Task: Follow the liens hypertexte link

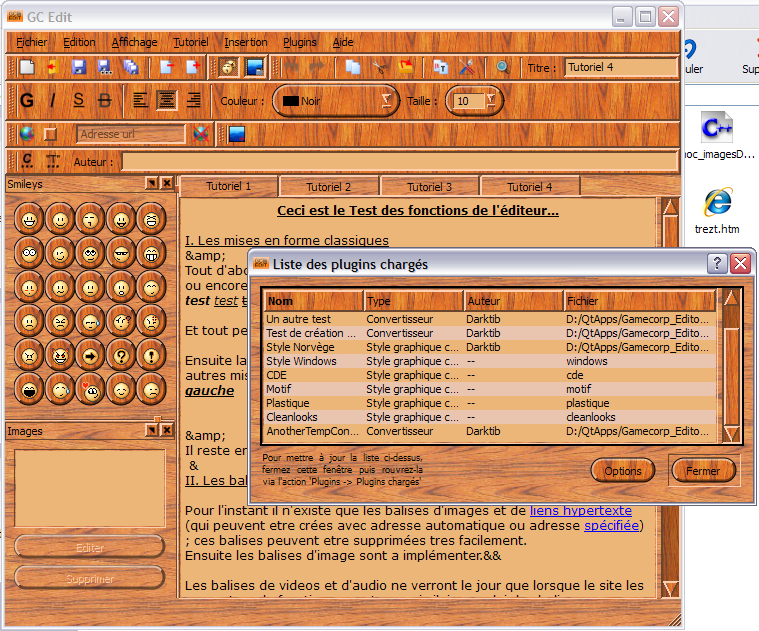Action: click(581, 511)
